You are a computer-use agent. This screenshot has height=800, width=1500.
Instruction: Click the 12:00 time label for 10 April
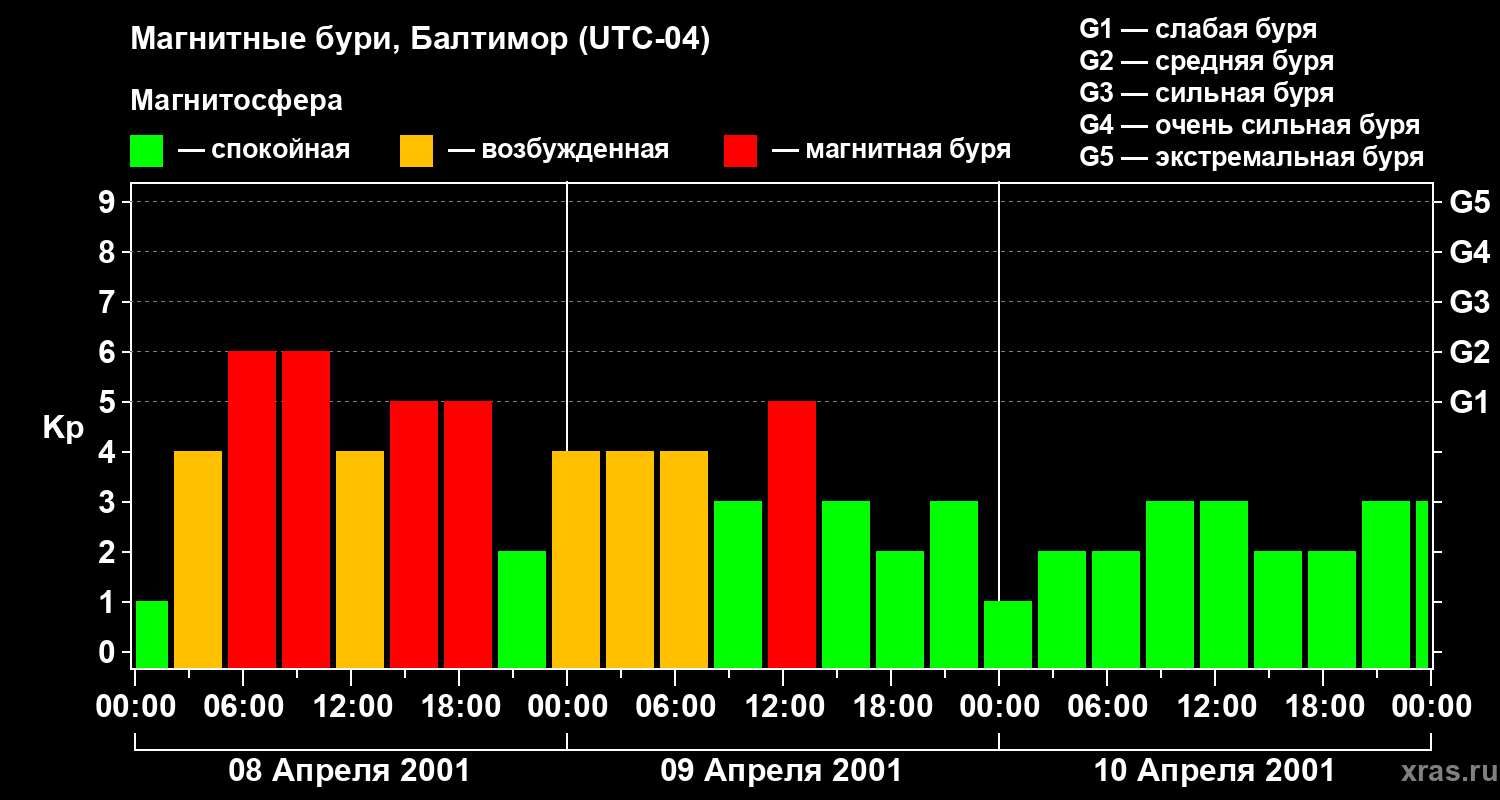pyautogui.click(x=1215, y=707)
